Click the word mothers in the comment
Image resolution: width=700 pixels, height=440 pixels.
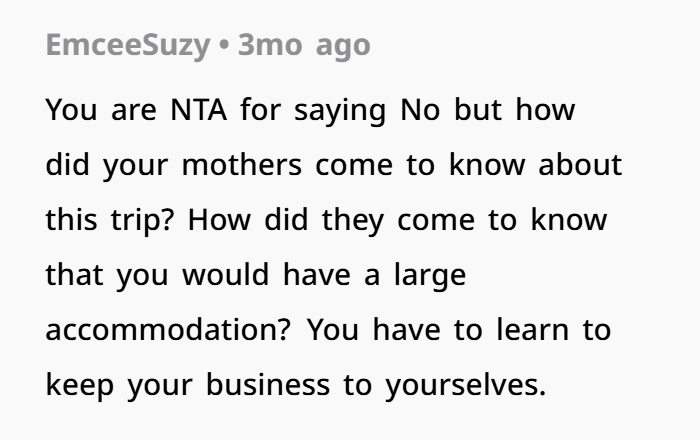click(x=242, y=165)
